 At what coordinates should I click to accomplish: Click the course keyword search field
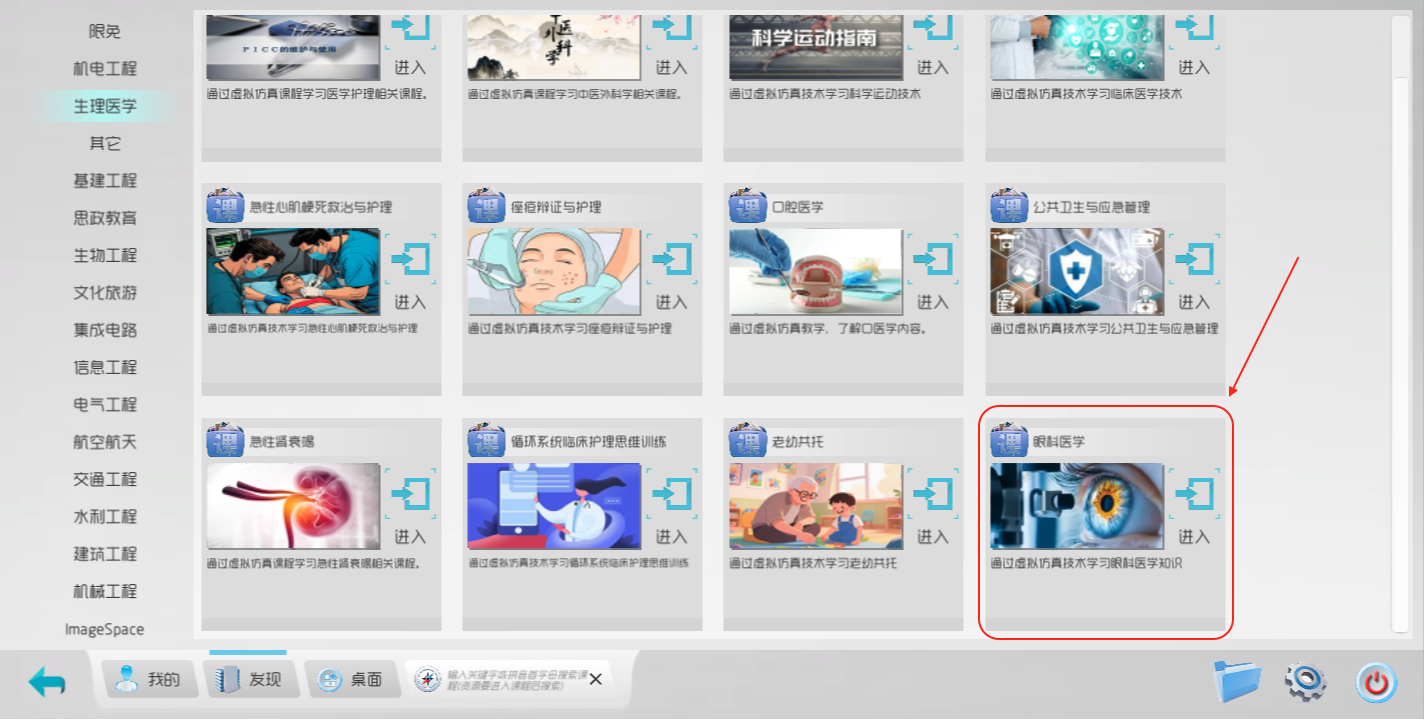(x=510, y=680)
